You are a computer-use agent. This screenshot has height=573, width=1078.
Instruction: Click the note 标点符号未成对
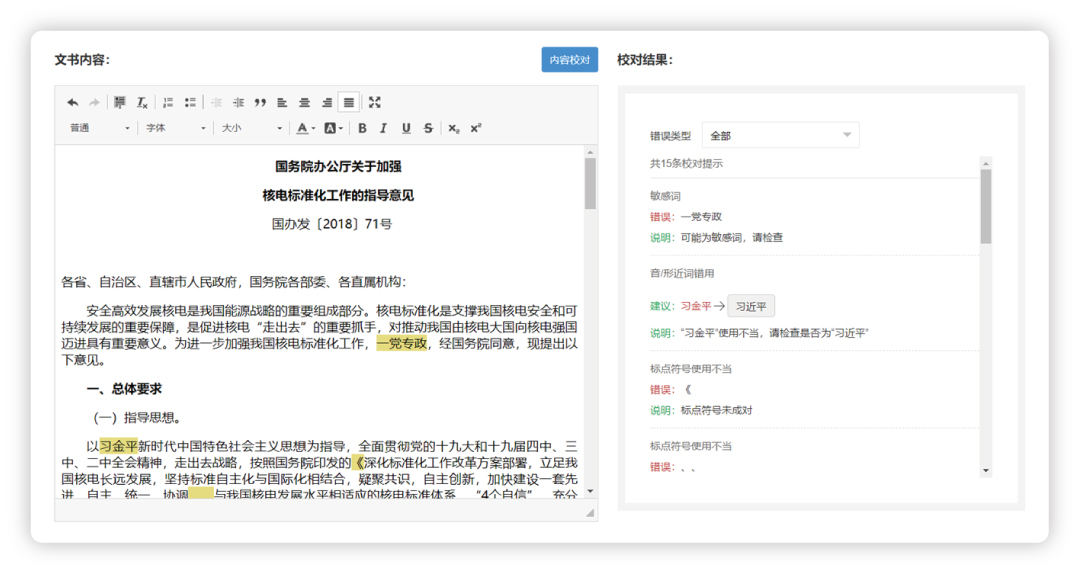pyautogui.click(x=716, y=410)
